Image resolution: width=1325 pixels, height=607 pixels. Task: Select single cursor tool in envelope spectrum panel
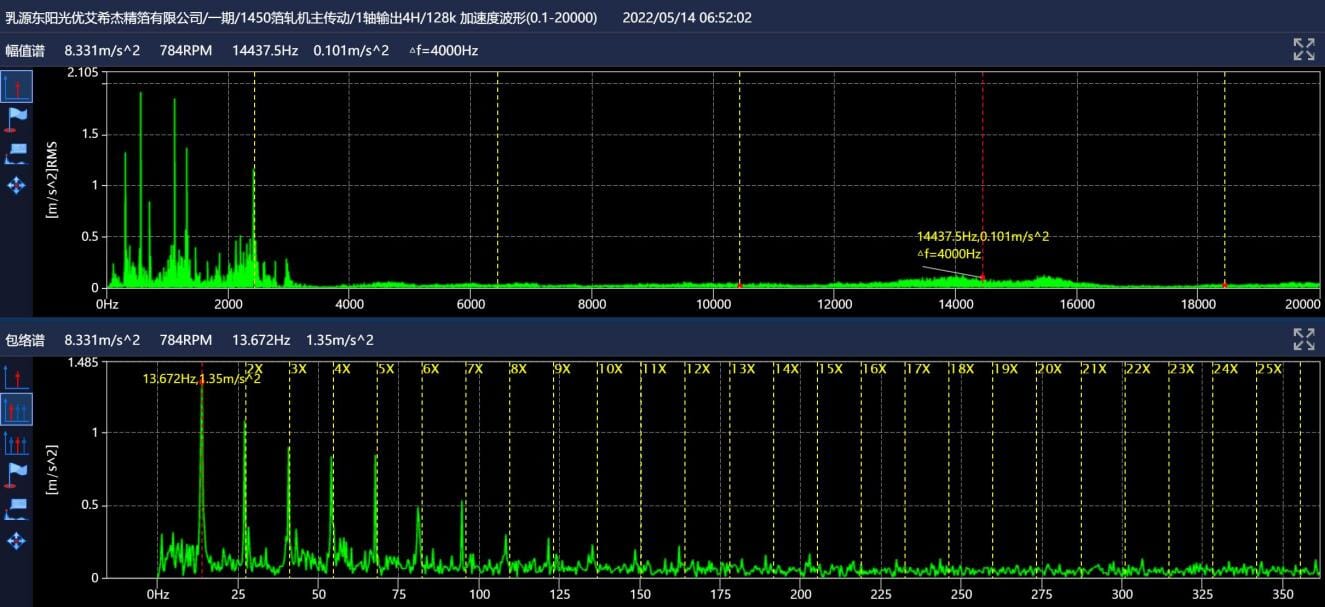[x=16, y=377]
